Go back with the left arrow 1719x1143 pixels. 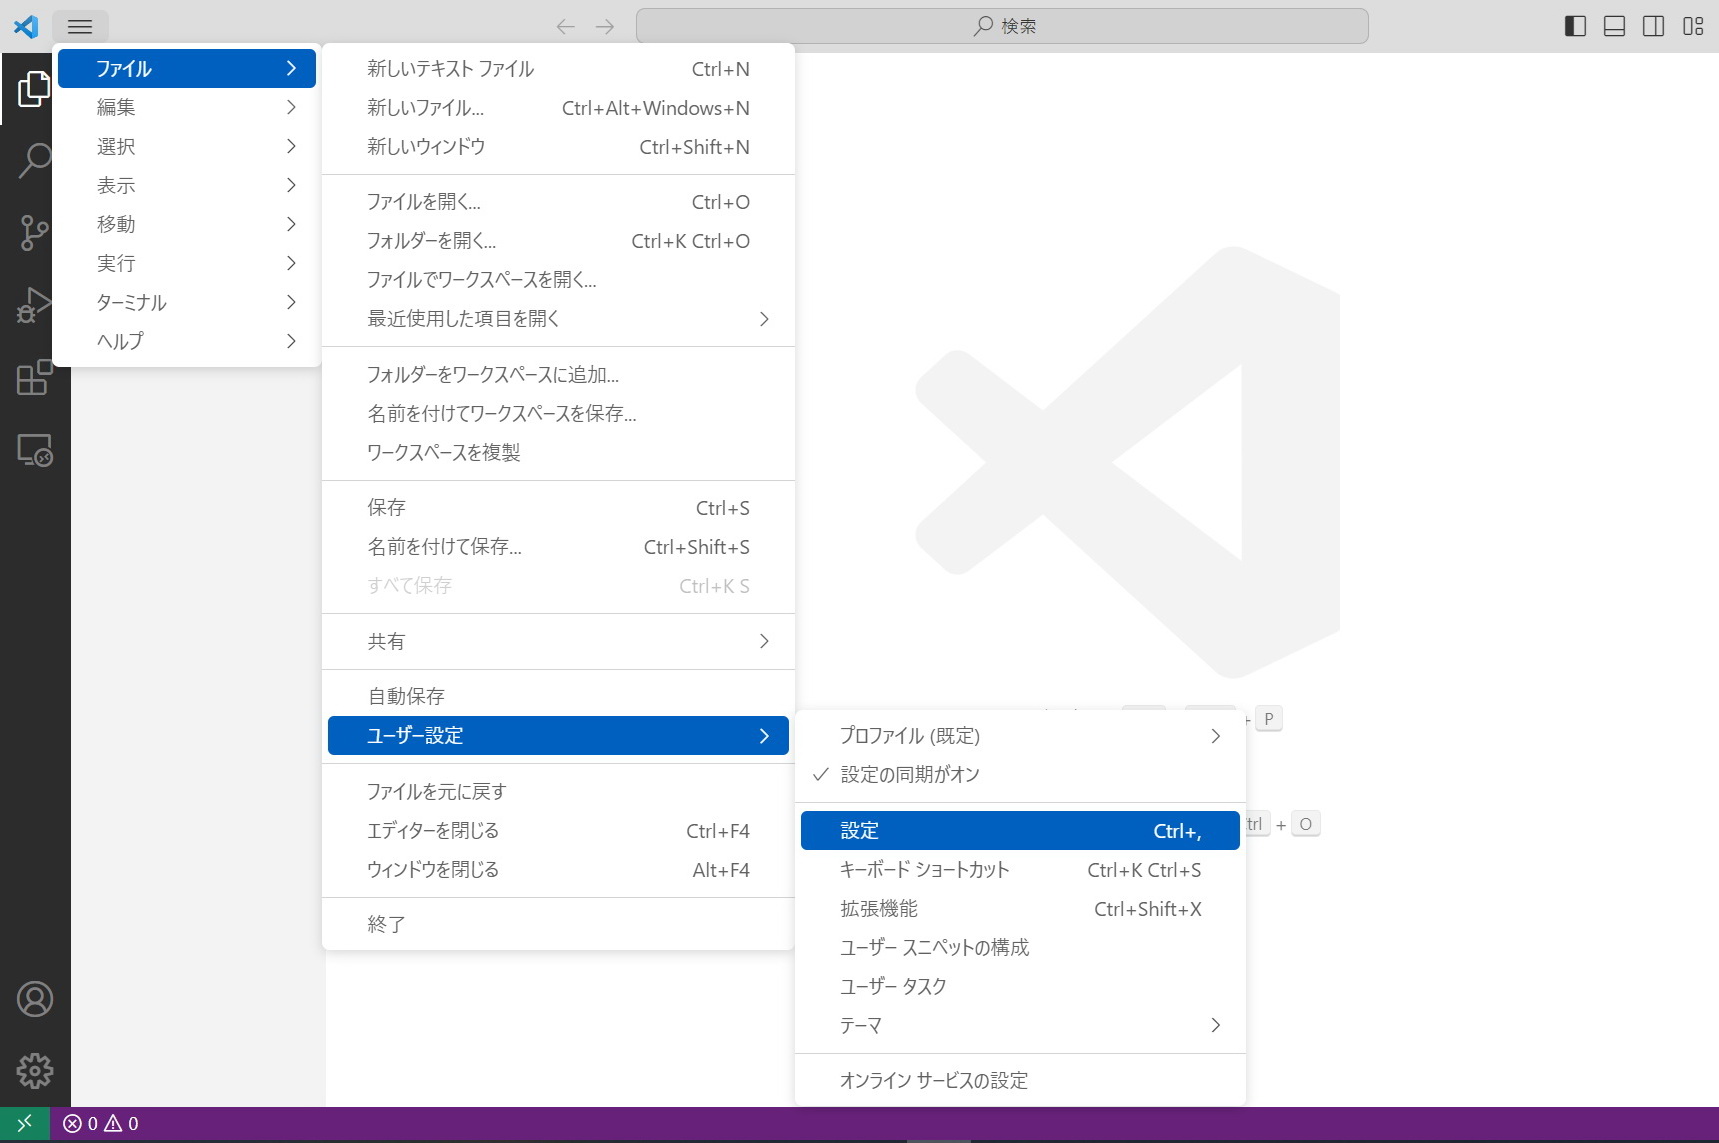coord(565,27)
